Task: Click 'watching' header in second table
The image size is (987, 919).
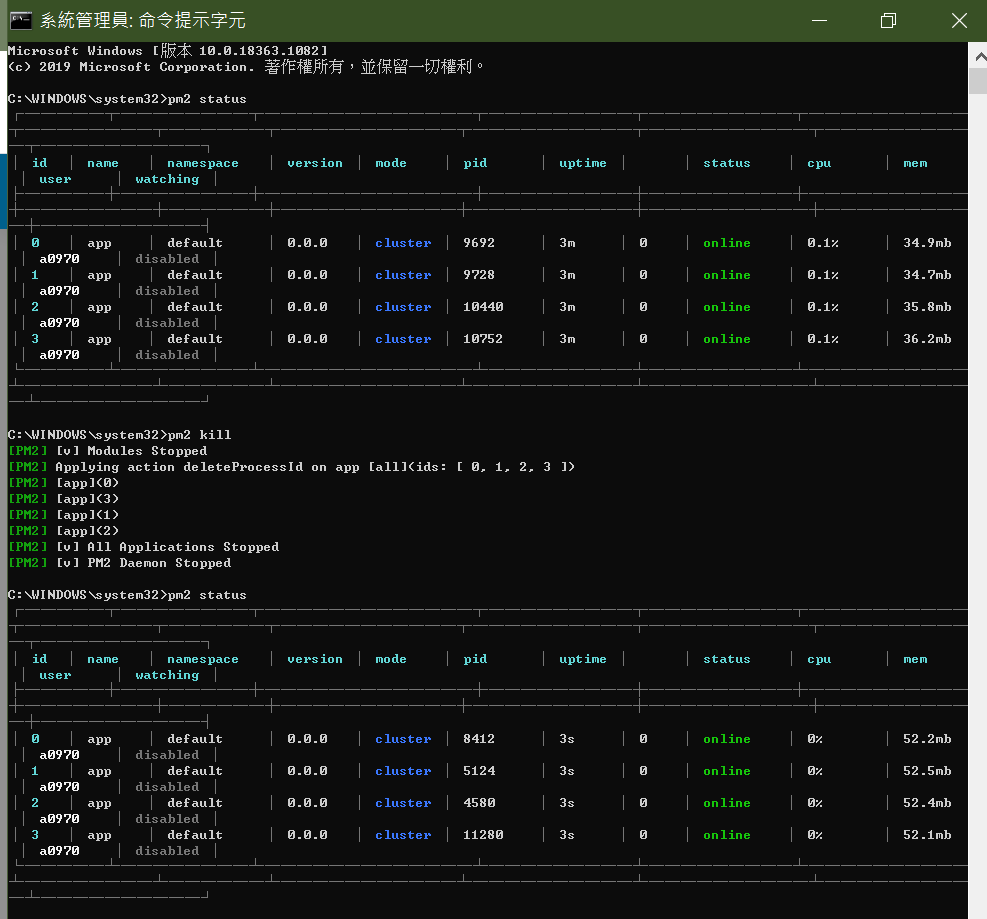Action: coord(167,675)
